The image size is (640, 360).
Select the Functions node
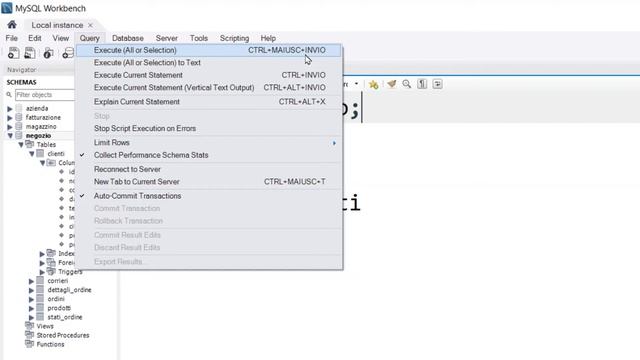(x=50, y=344)
